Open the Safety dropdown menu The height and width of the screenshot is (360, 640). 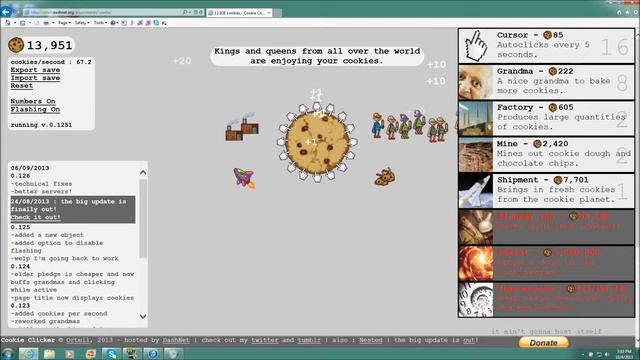pyautogui.click(x=82, y=23)
